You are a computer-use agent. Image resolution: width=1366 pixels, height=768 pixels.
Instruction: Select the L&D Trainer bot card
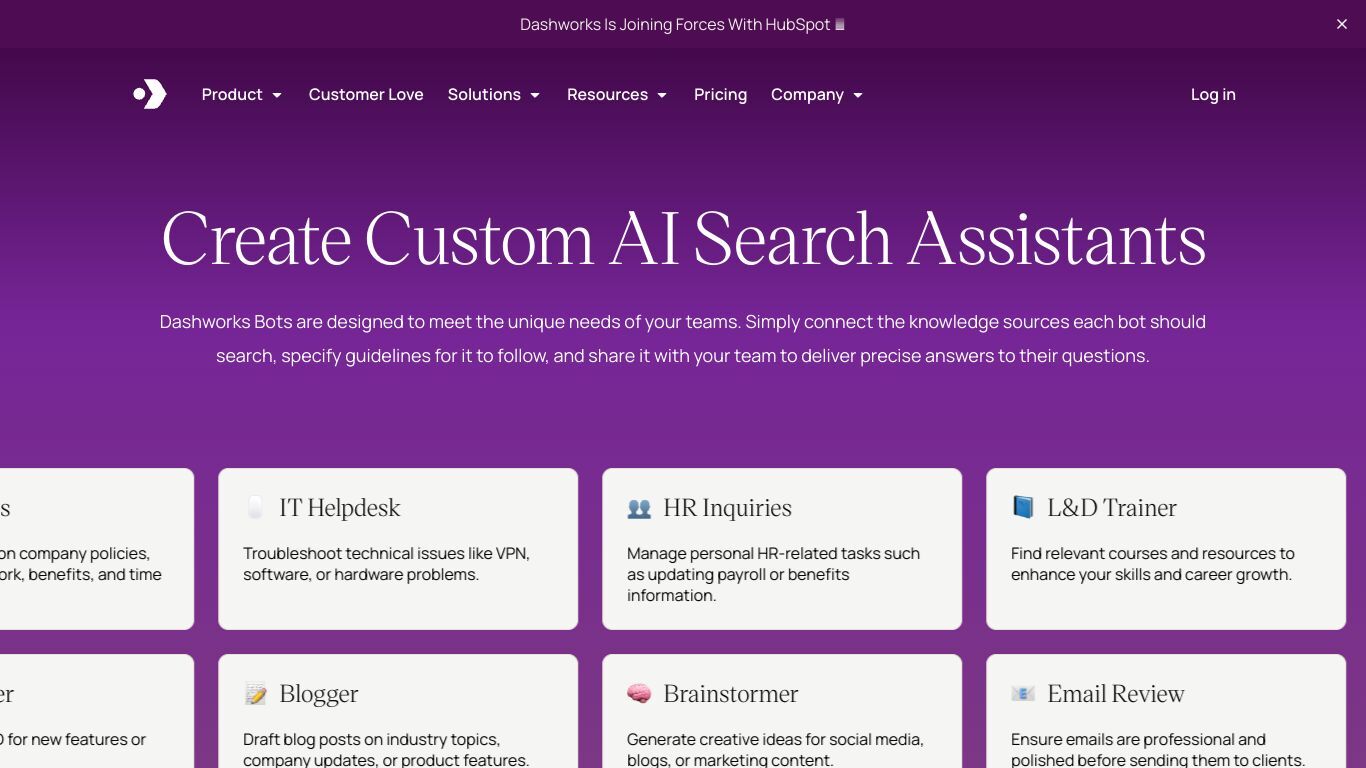coord(1166,549)
